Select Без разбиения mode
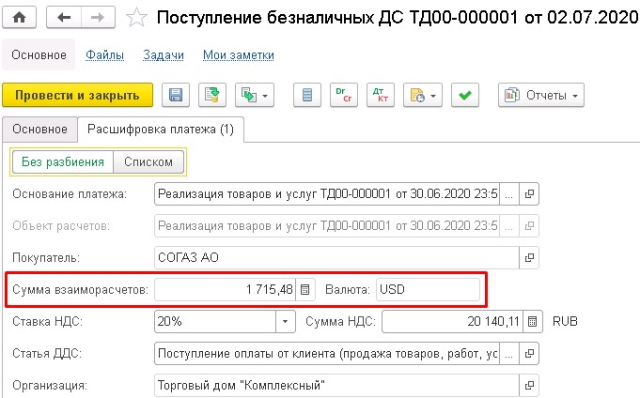Viewport: 640px width, 398px height. (62, 162)
